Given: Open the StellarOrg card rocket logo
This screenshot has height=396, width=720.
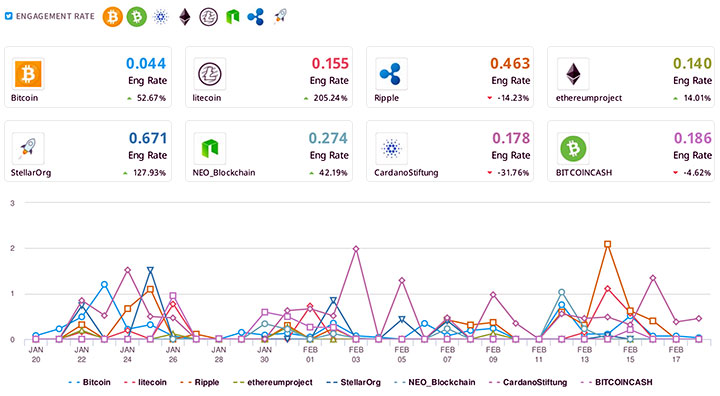Looking at the screenshot, I should [28, 148].
